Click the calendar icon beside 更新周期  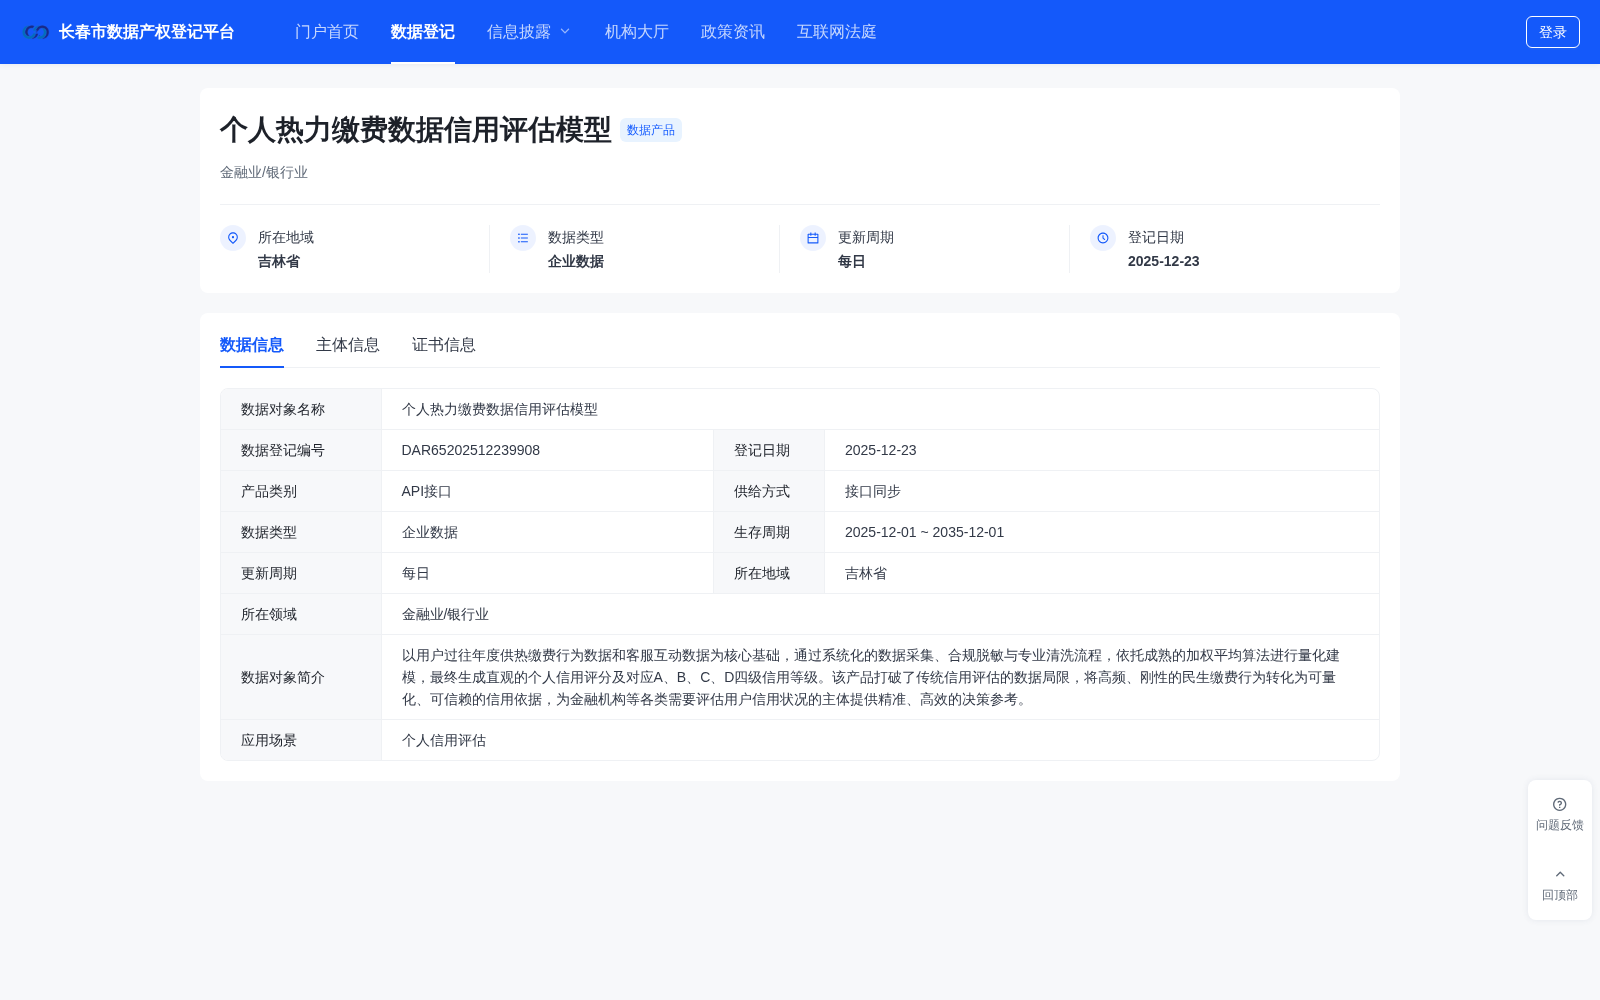pos(813,238)
